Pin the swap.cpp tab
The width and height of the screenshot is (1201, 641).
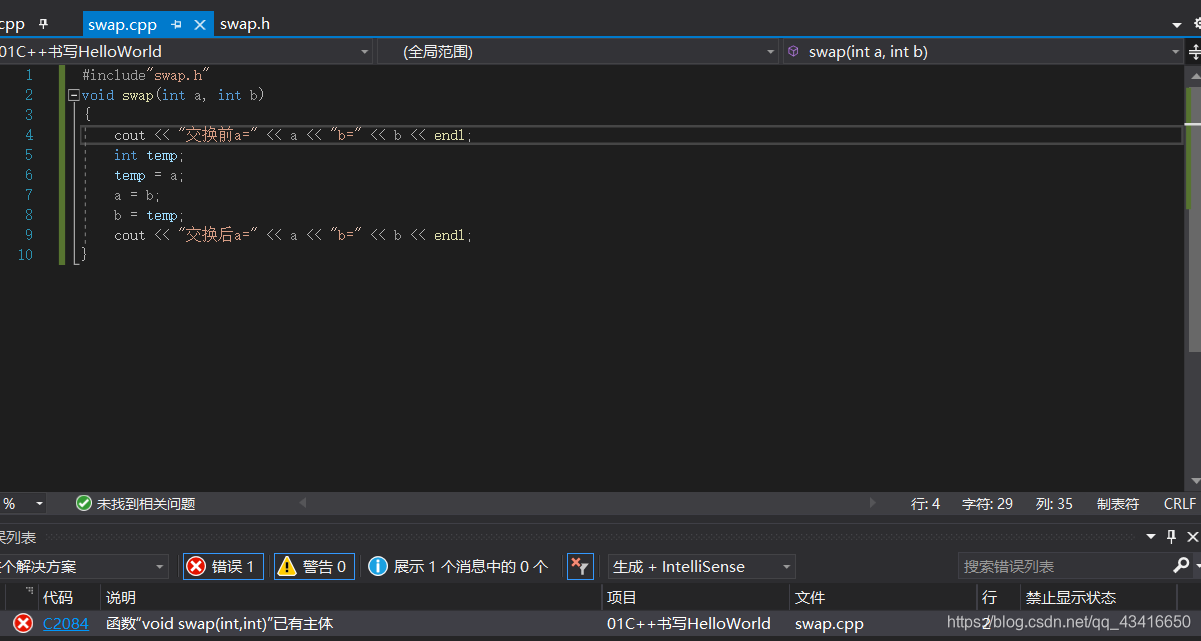176,24
